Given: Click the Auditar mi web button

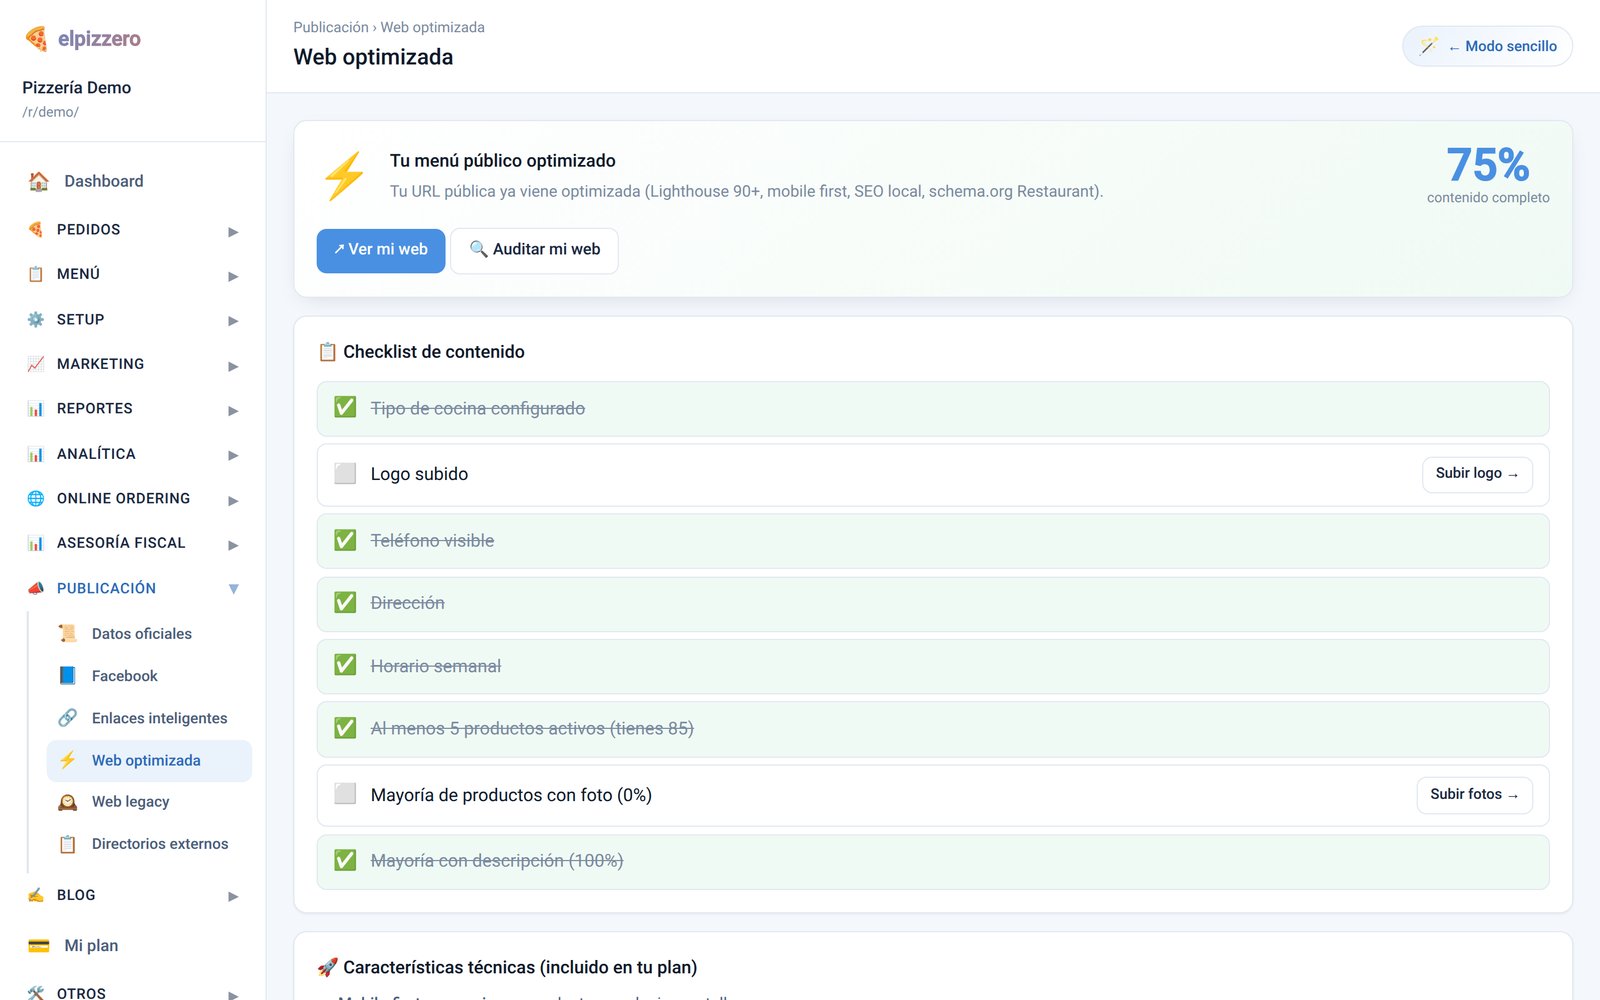Looking at the screenshot, I should point(534,250).
